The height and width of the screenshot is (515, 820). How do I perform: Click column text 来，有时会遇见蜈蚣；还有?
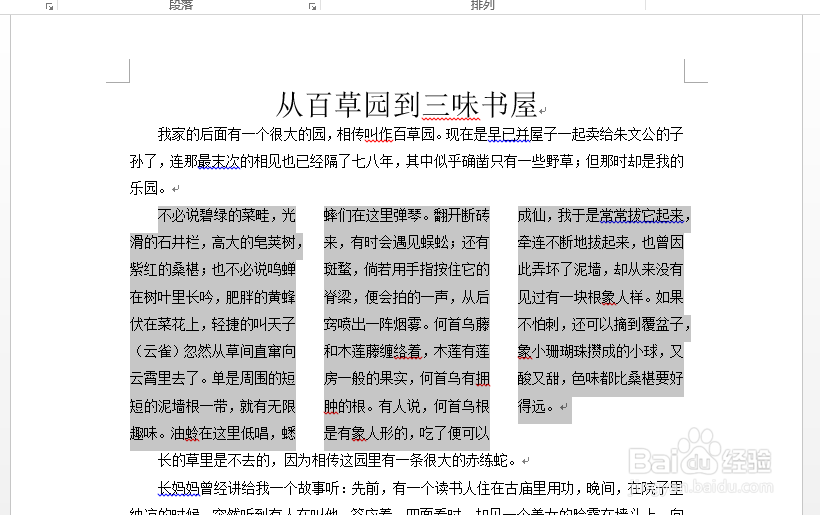406,243
